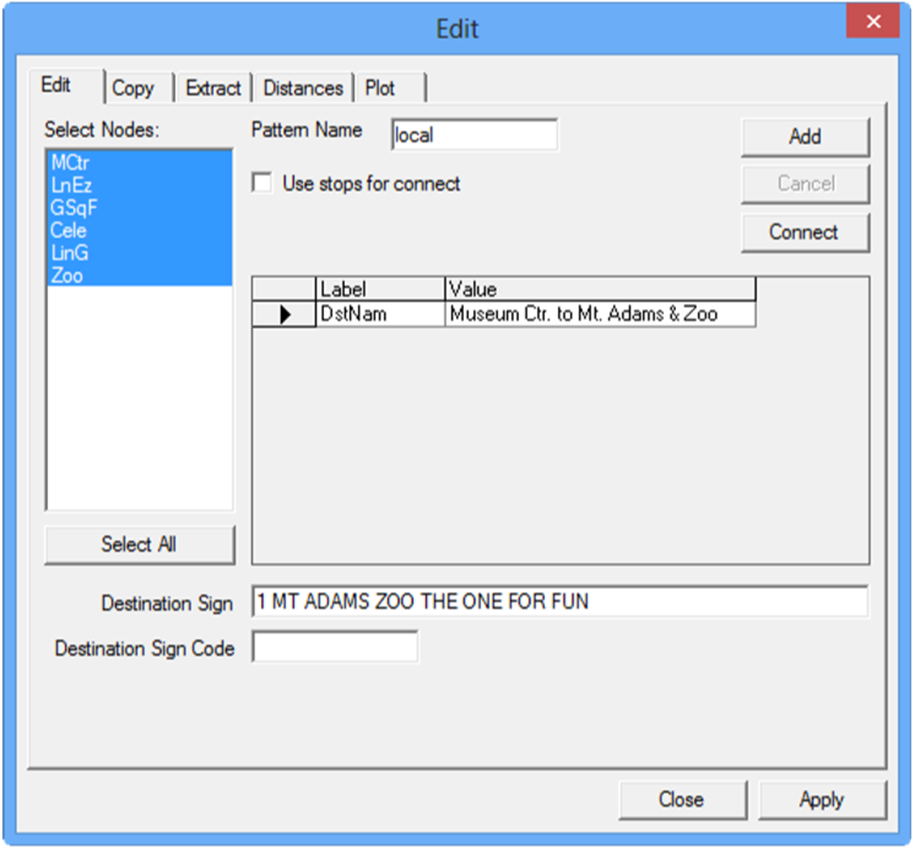Click the Apply button
915x849 pixels.
(x=822, y=800)
